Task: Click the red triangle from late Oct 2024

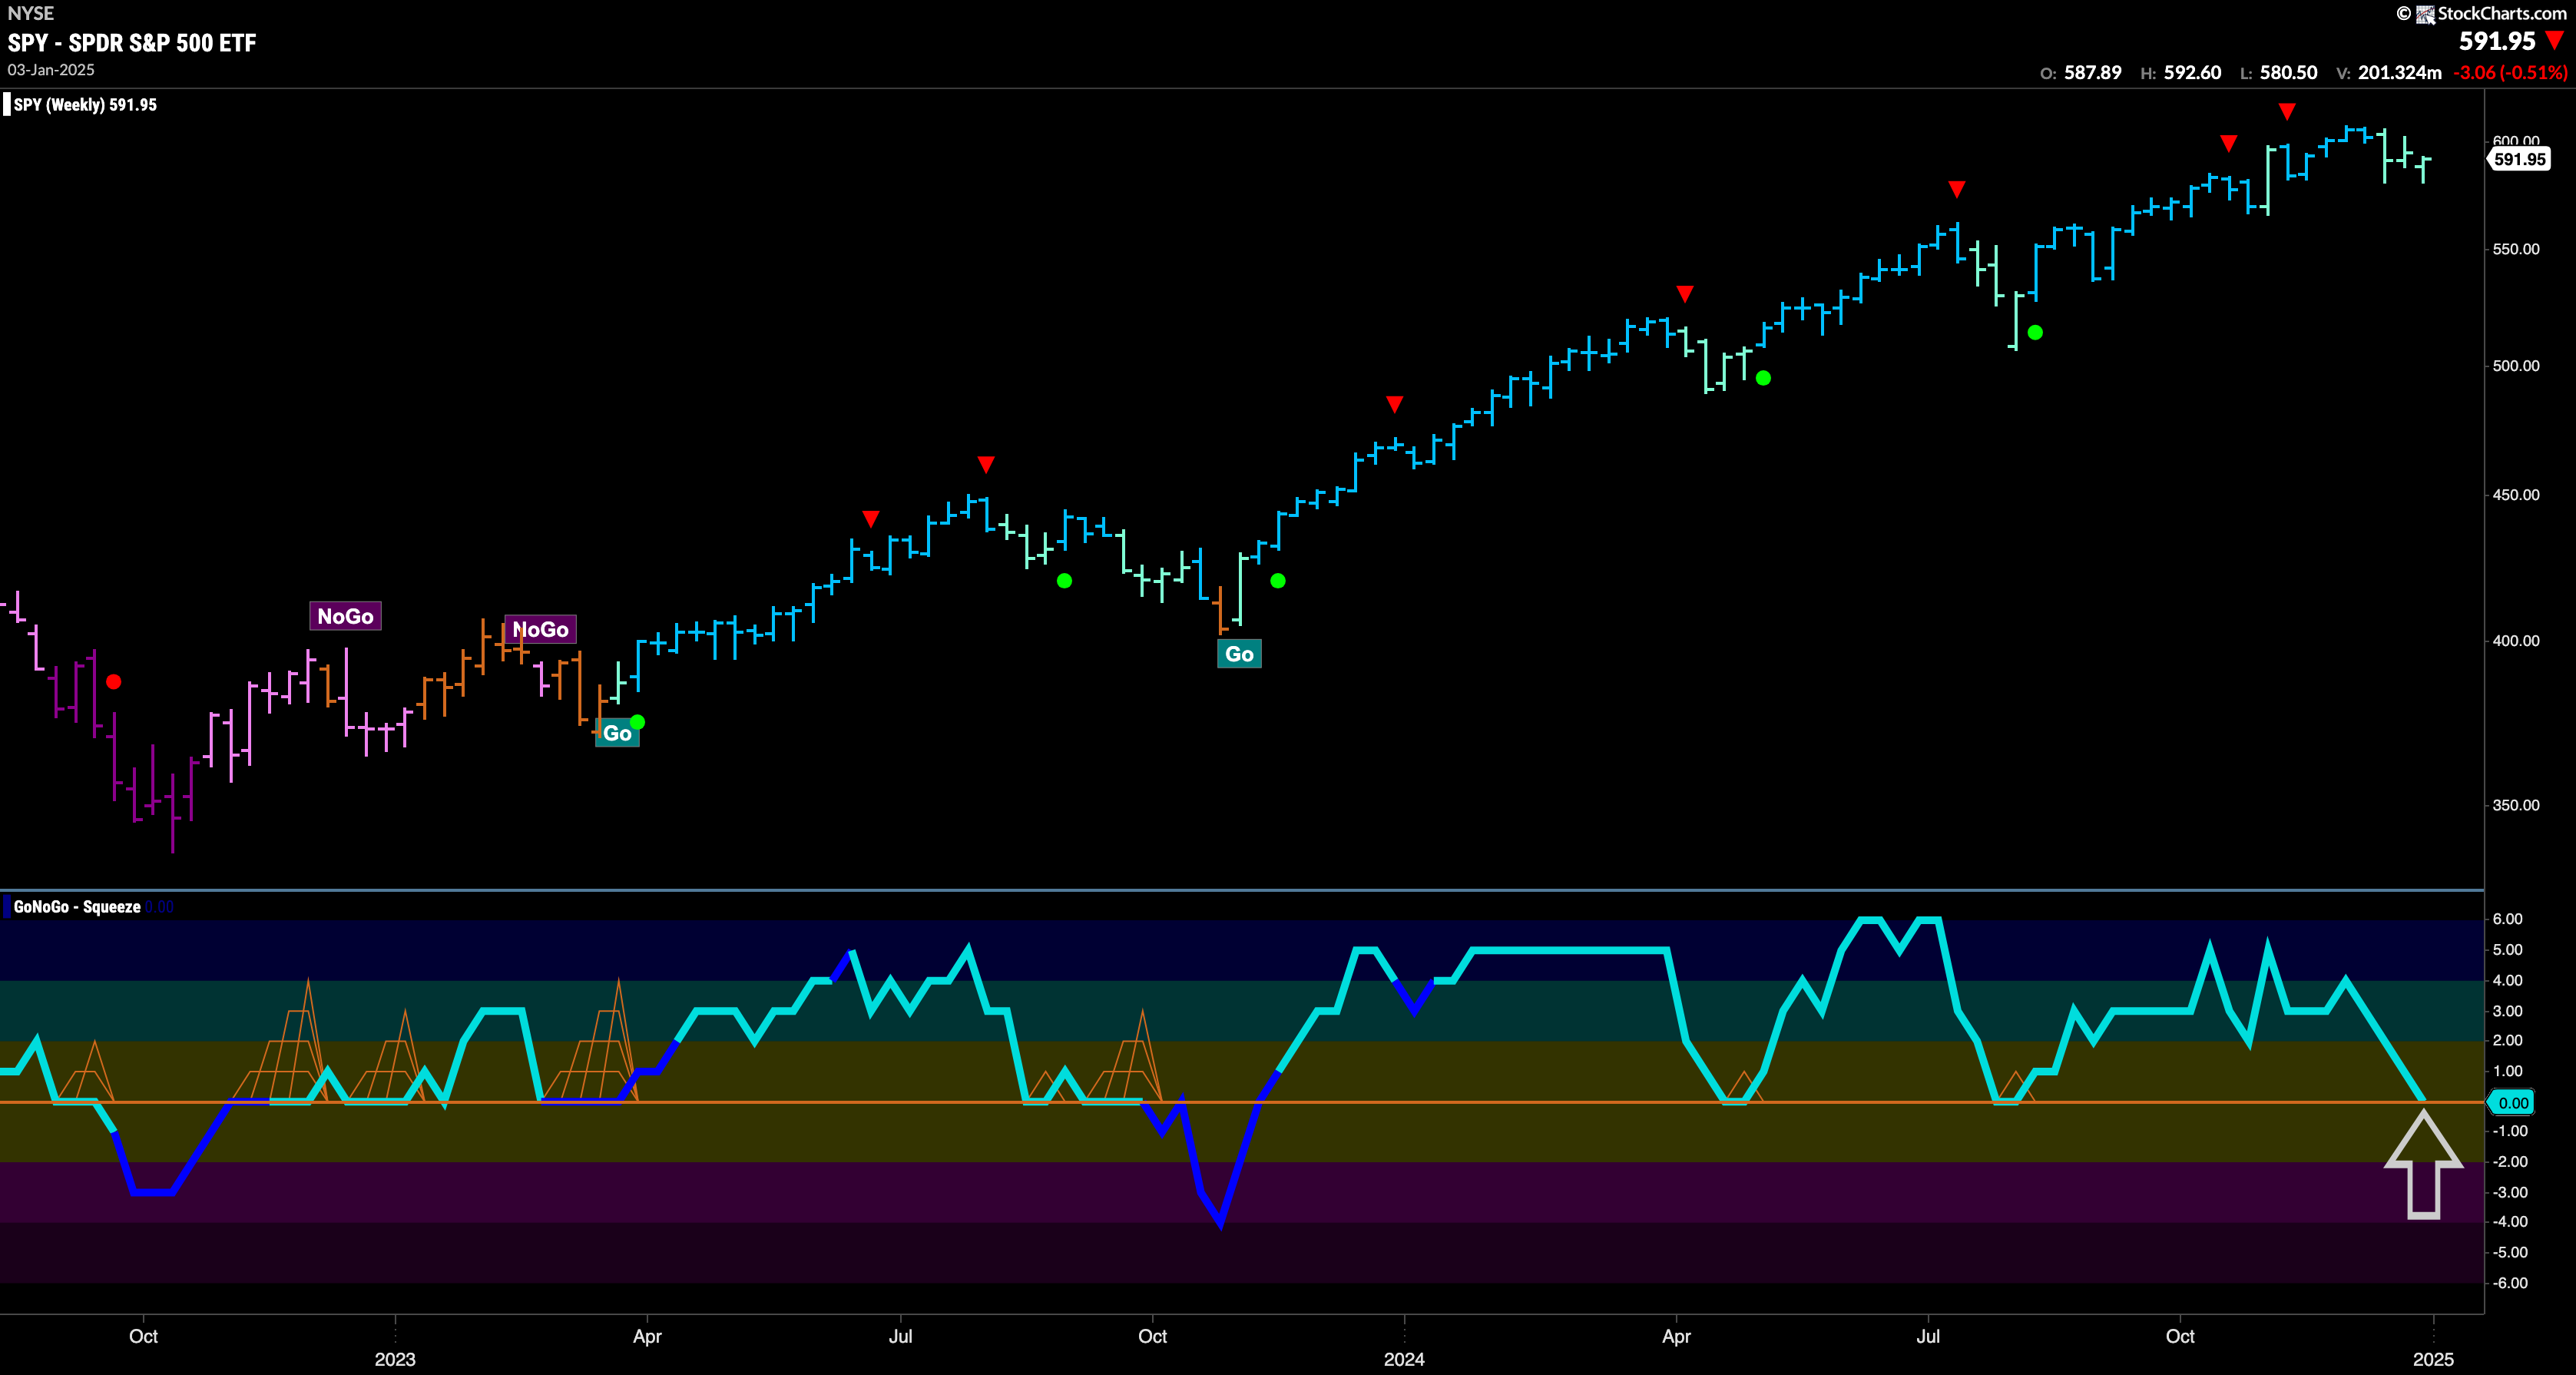Action: pyautogui.click(x=2228, y=143)
